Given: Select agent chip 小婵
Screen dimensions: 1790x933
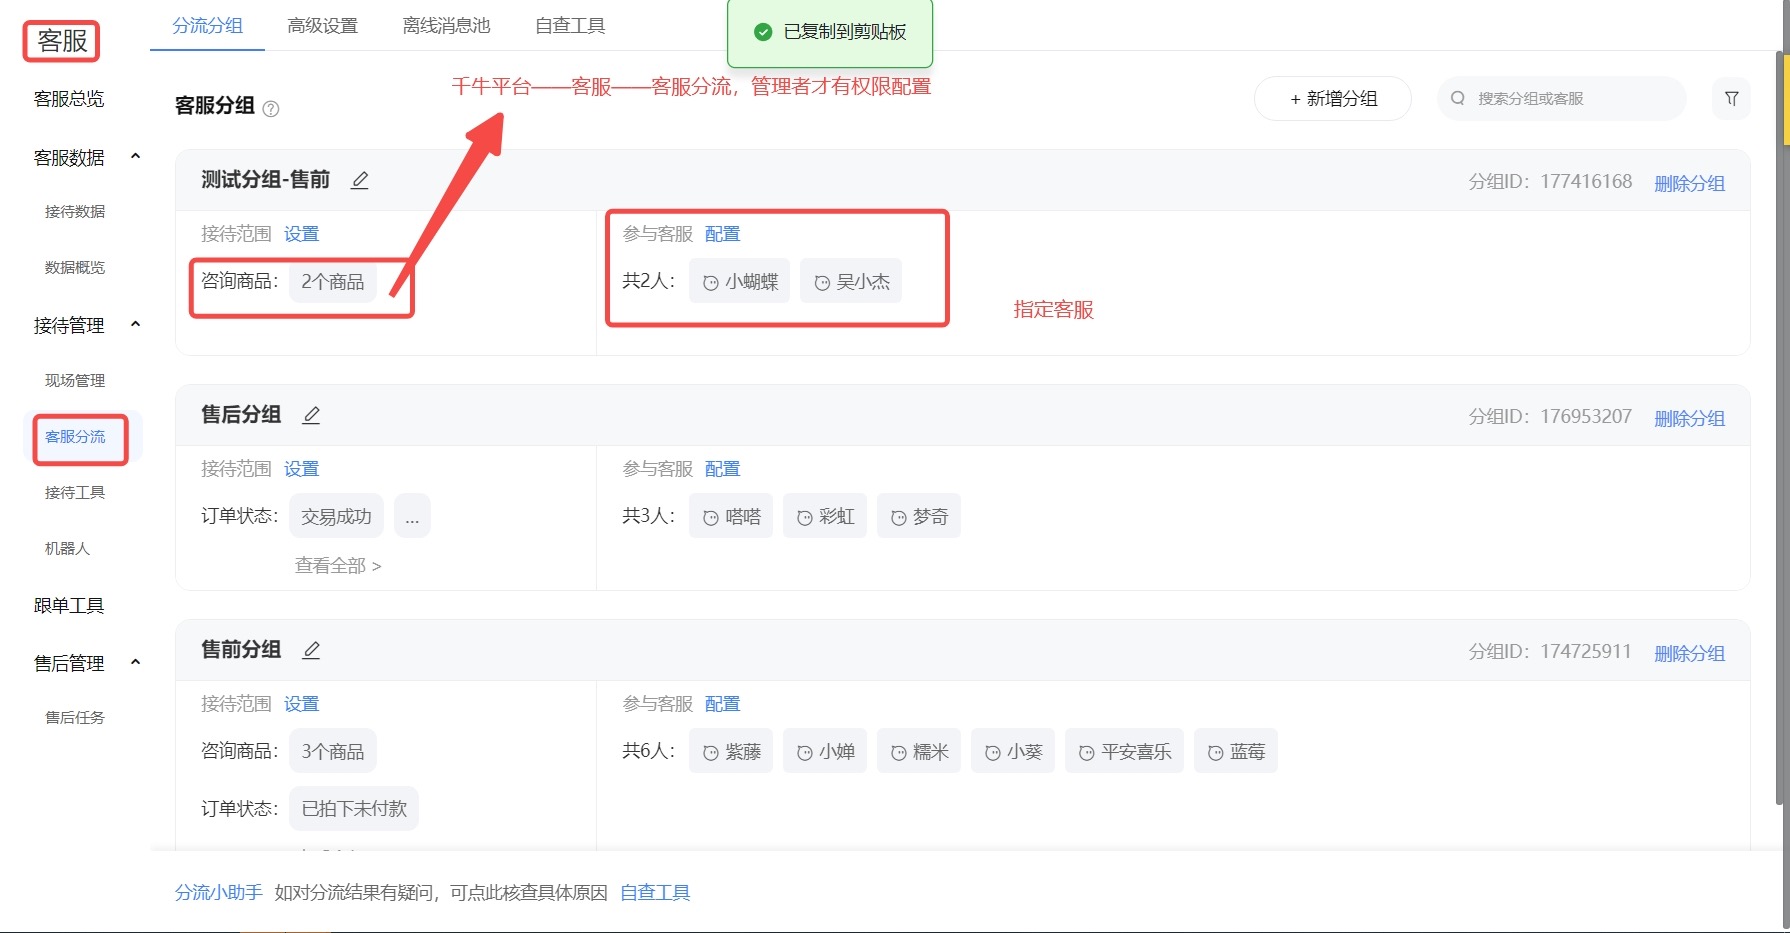Looking at the screenshot, I should (x=825, y=751).
